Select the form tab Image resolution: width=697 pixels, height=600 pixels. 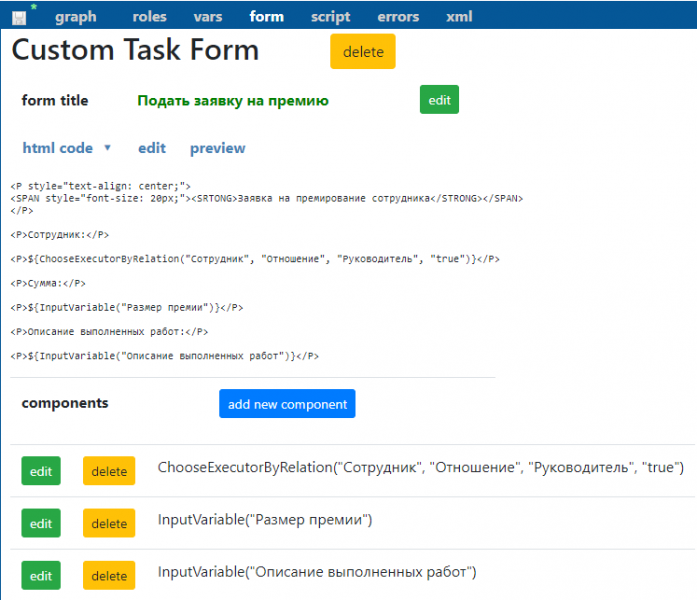click(266, 17)
